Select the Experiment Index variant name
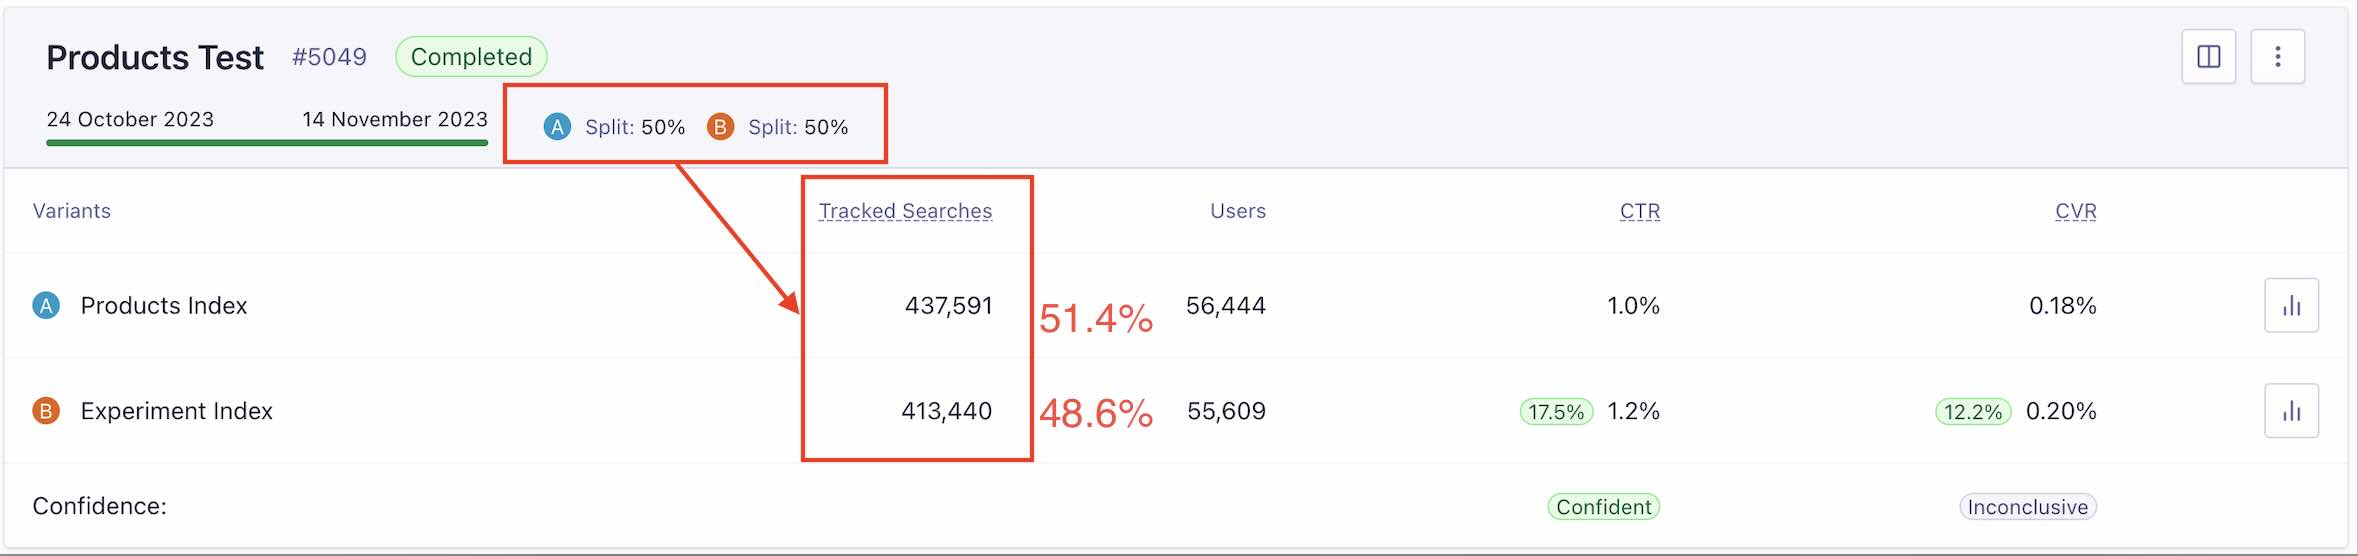The image size is (2358, 556). [x=176, y=411]
